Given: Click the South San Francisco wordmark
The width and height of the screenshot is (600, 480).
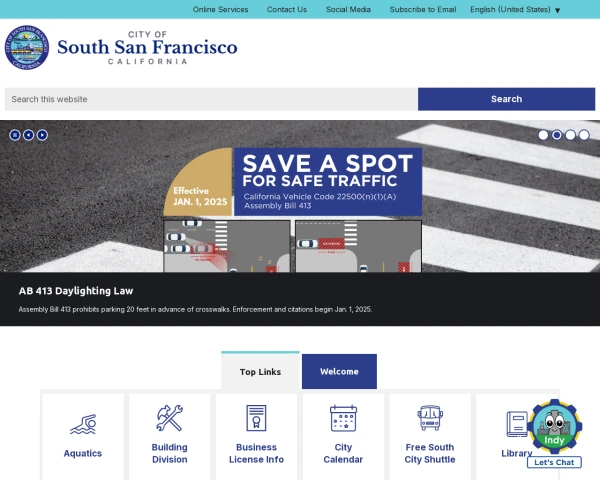Looking at the screenshot, I should tap(147, 47).
